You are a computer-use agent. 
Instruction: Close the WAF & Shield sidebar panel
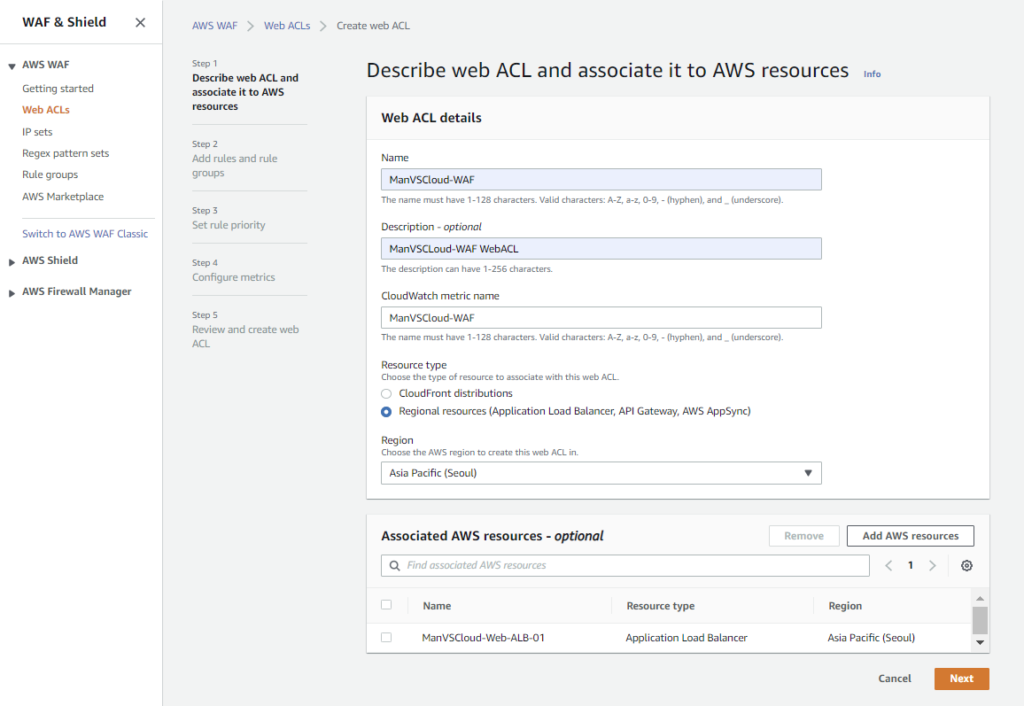coord(140,22)
